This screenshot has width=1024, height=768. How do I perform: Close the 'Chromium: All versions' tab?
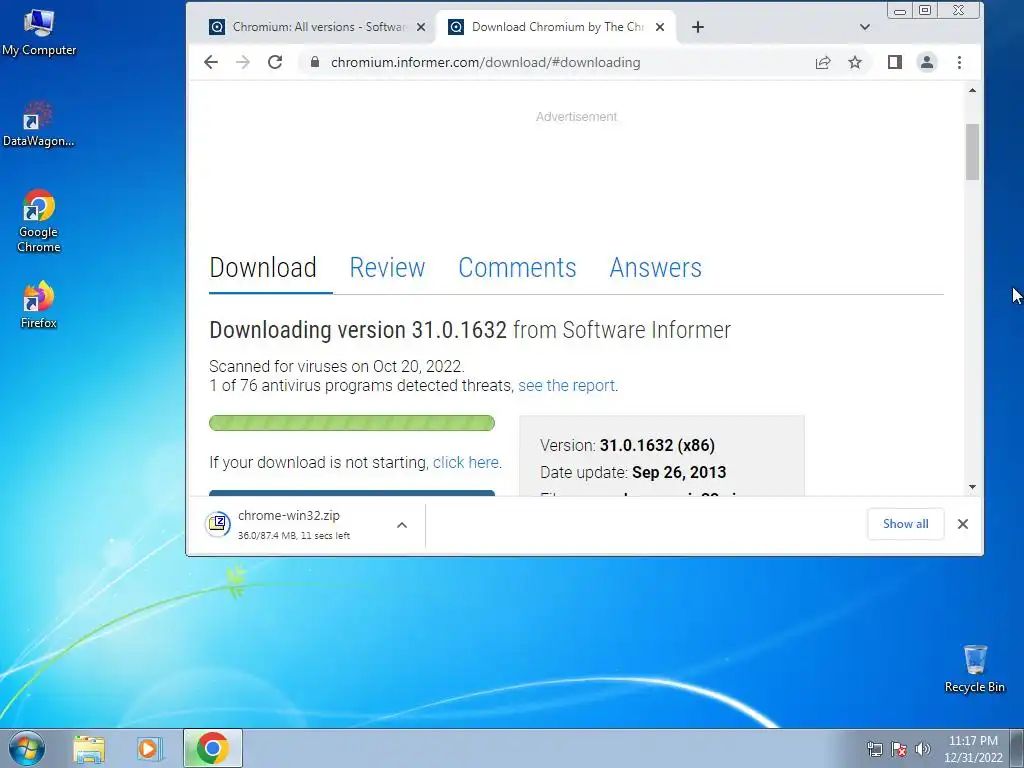pyautogui.click(x=421, y=27)
